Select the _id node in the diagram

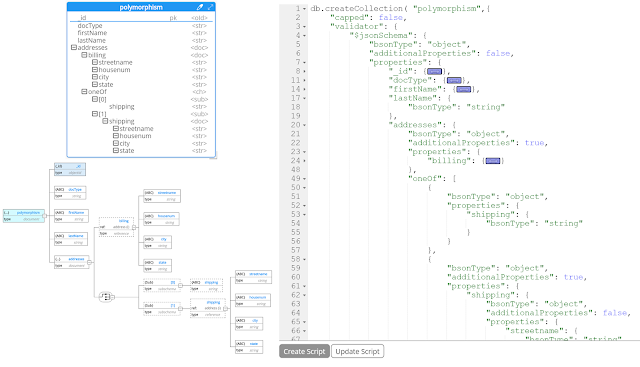[70, 169]
